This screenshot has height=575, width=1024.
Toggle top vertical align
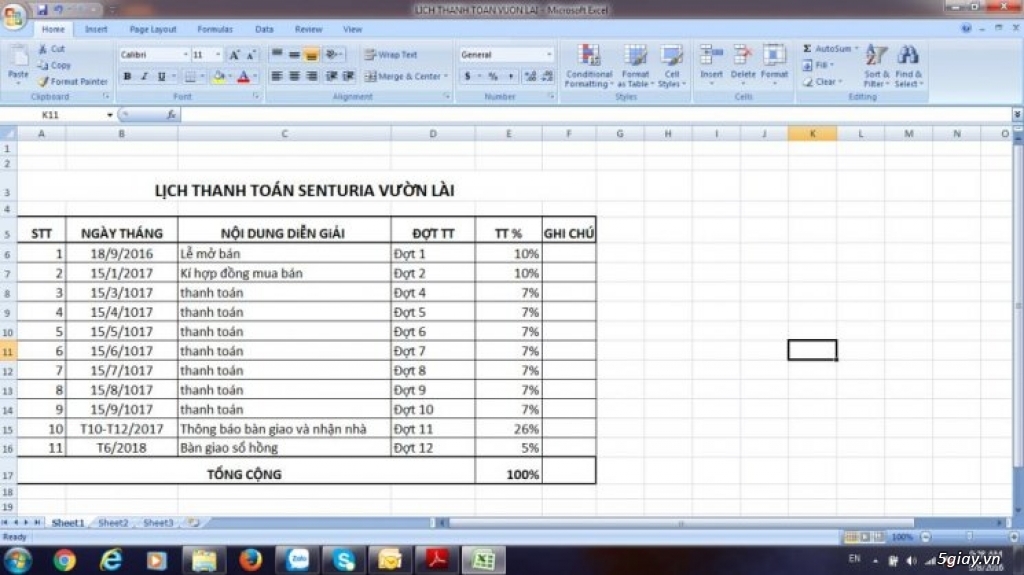(277, 55)
